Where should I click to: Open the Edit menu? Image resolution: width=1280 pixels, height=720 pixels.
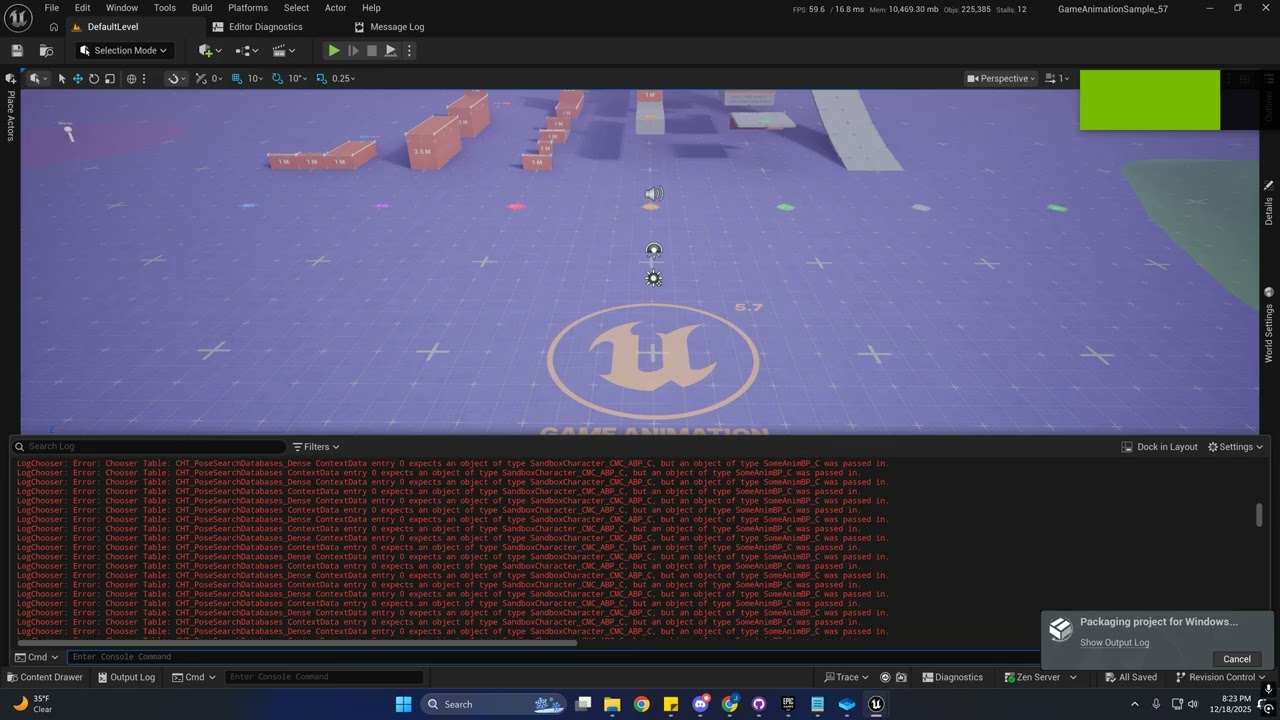(82, 8)
